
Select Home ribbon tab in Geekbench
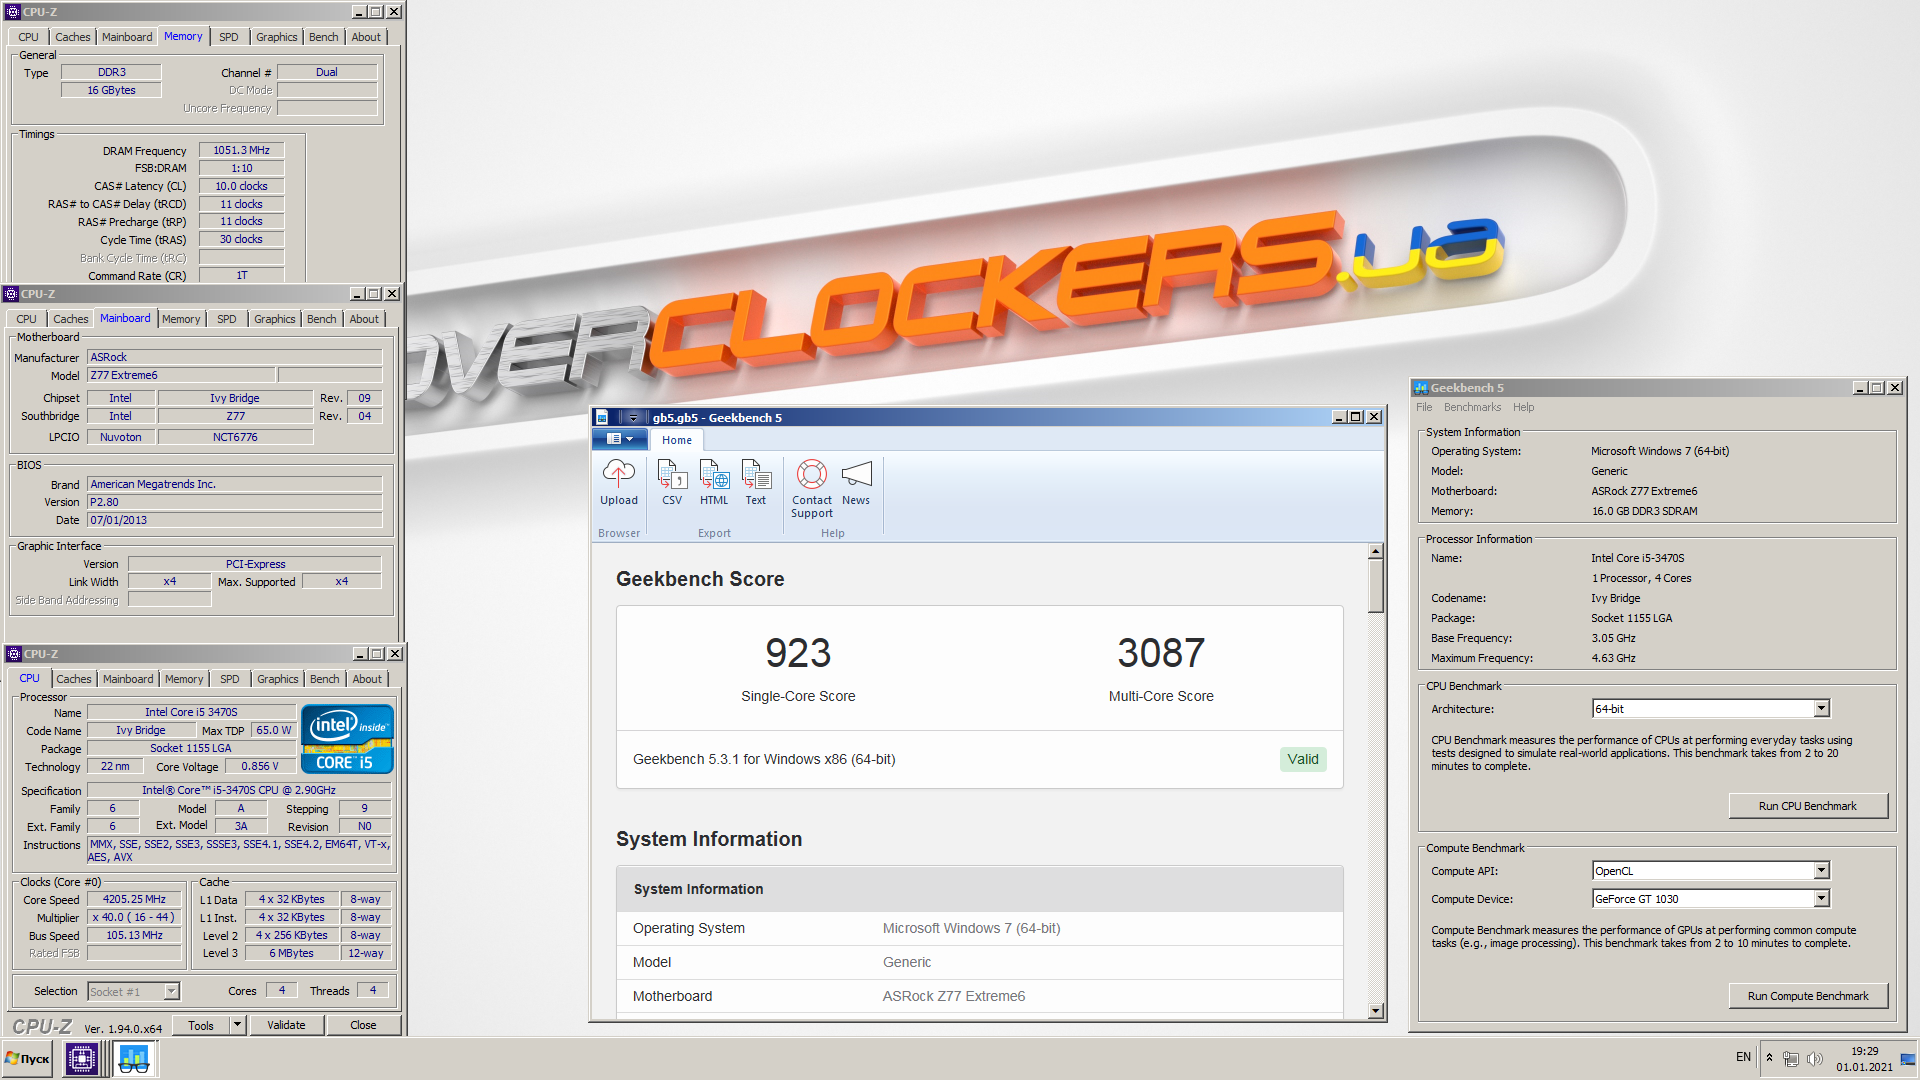(677, 440)
